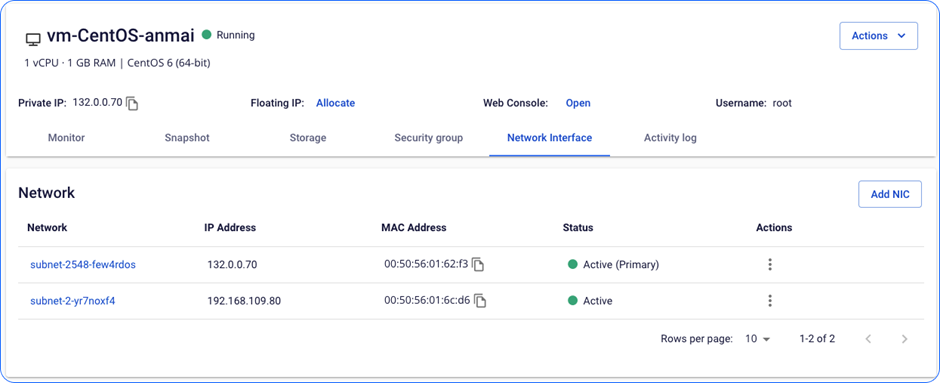
Task: Copy MAC address 00:50:56:01:6c:d6
Action: [x=480, y=301]
